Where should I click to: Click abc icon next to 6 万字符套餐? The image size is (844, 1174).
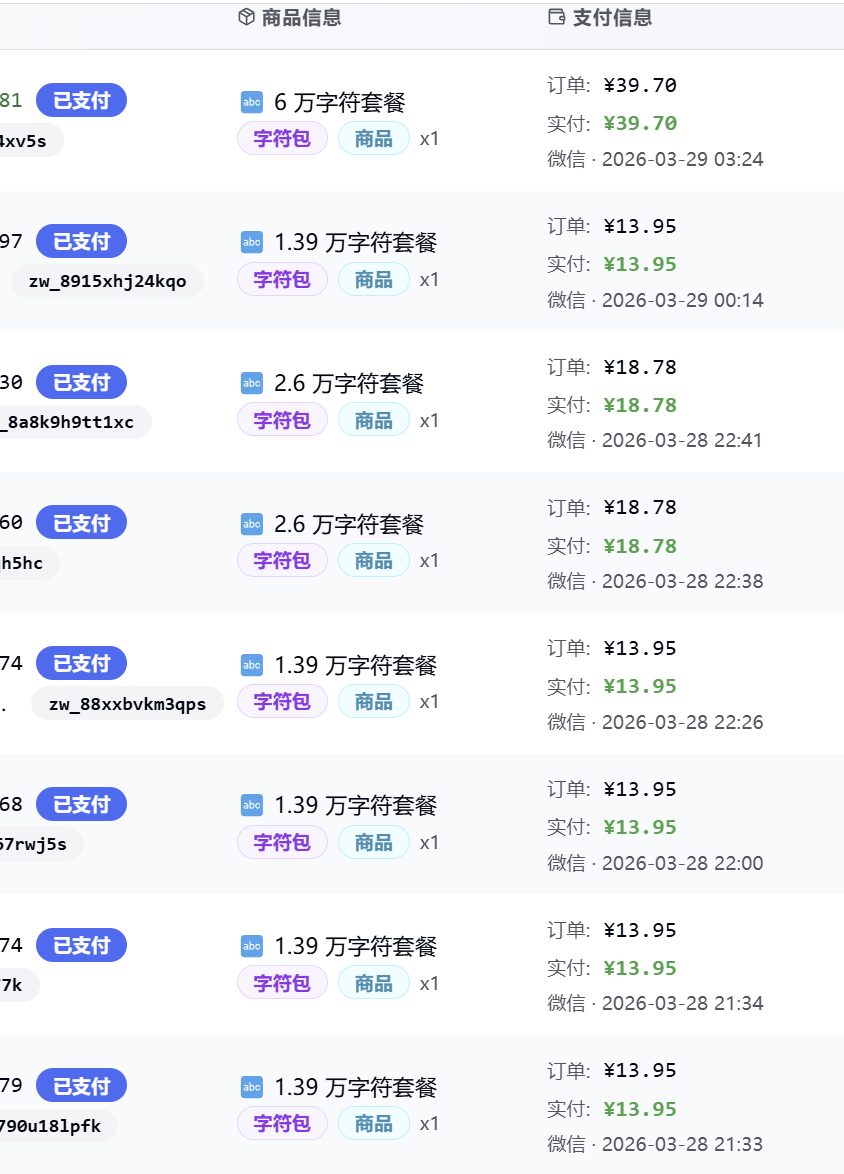[252, 102]
